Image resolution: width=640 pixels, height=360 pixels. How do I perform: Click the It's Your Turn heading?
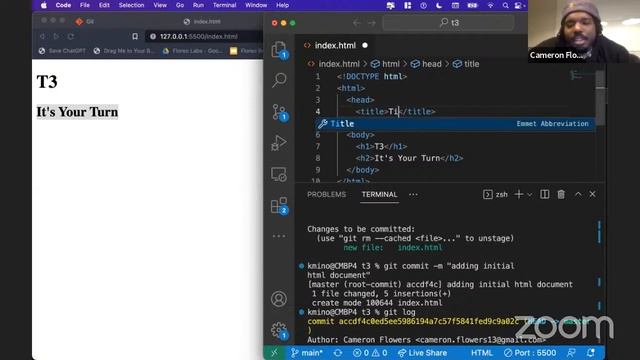click(x=77, y=112)
